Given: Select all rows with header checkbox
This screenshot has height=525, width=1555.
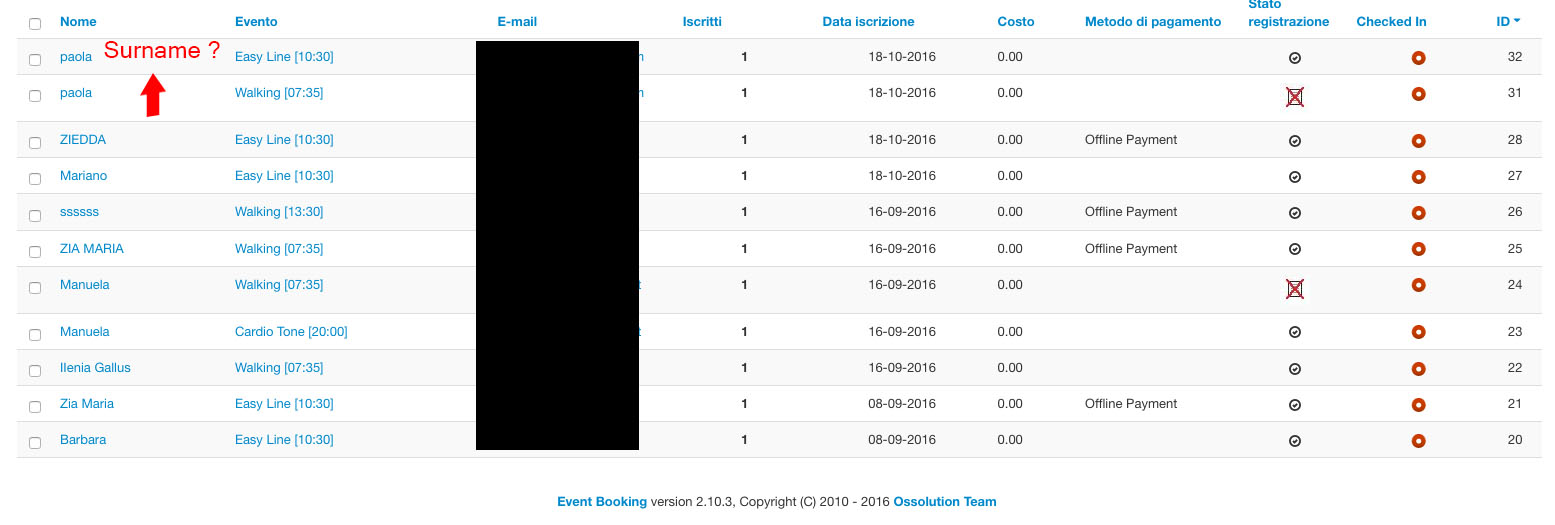Looking at the screenshot, I should [x=35, y=23].
